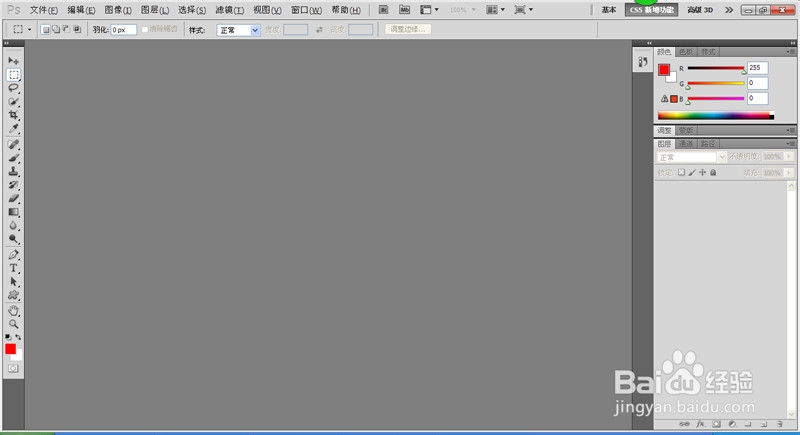
Task: Select the Rectangular Marquee tool in toolbox
Action: 13,74
